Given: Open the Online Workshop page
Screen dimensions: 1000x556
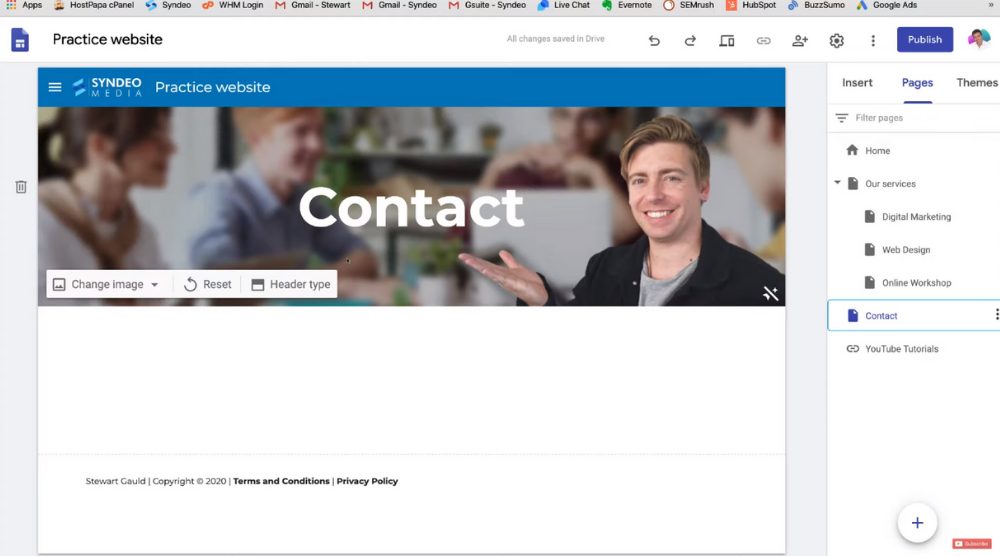Looking at the screenshot, I should (x=916, y=283).
